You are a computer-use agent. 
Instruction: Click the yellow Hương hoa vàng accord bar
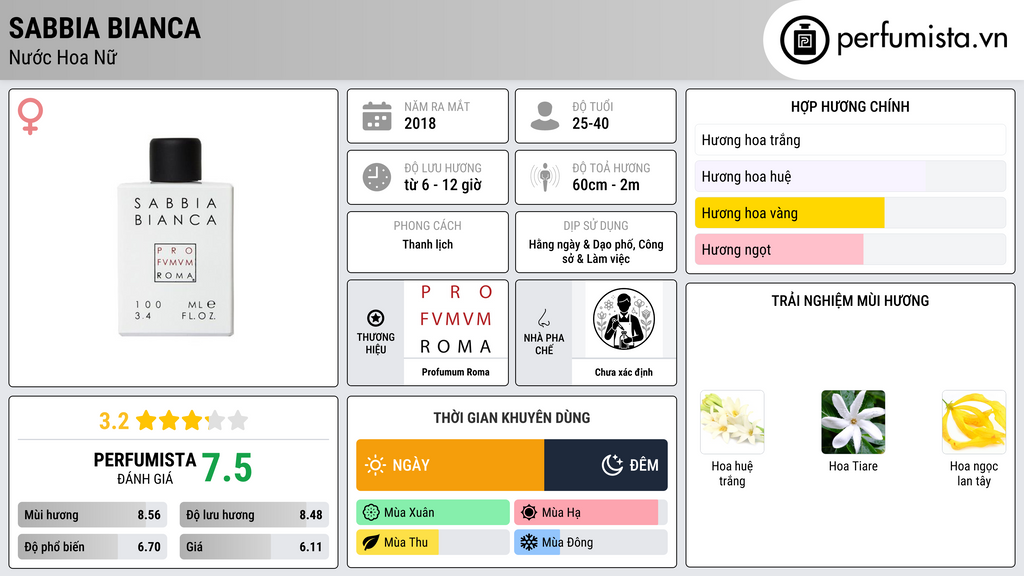tap(850, 213)
